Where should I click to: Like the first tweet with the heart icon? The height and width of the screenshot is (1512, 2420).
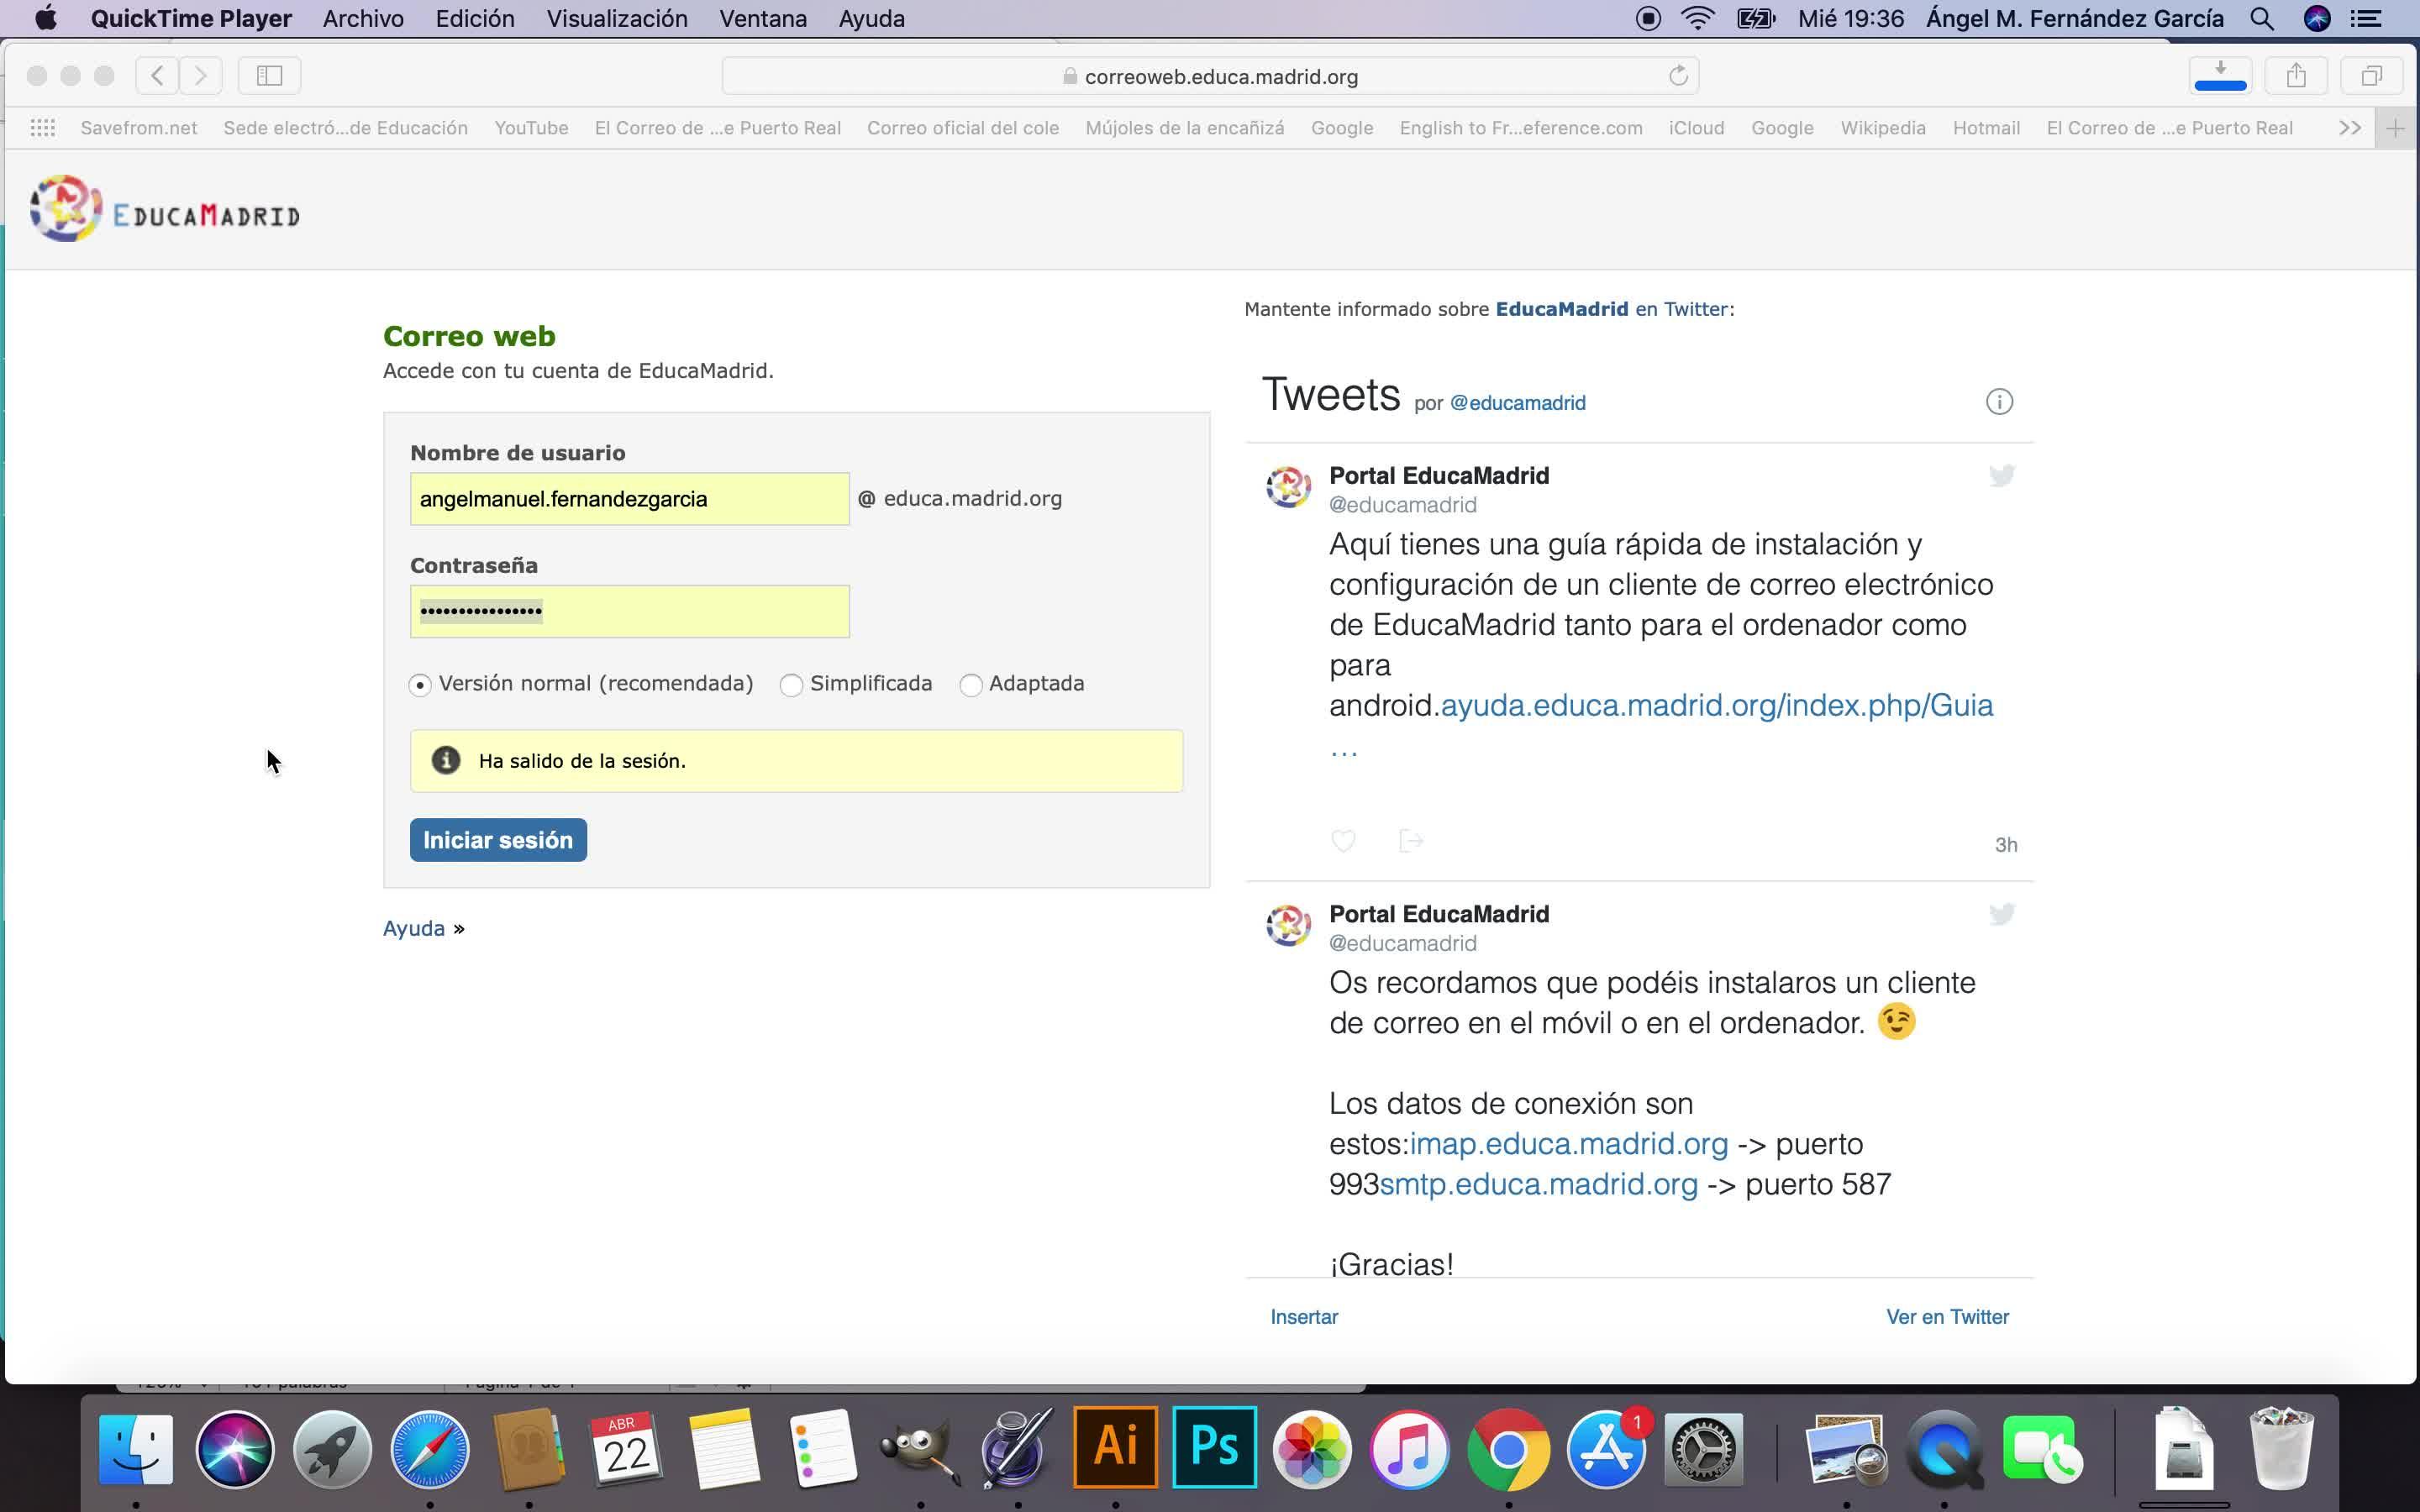coord(1343,841)
